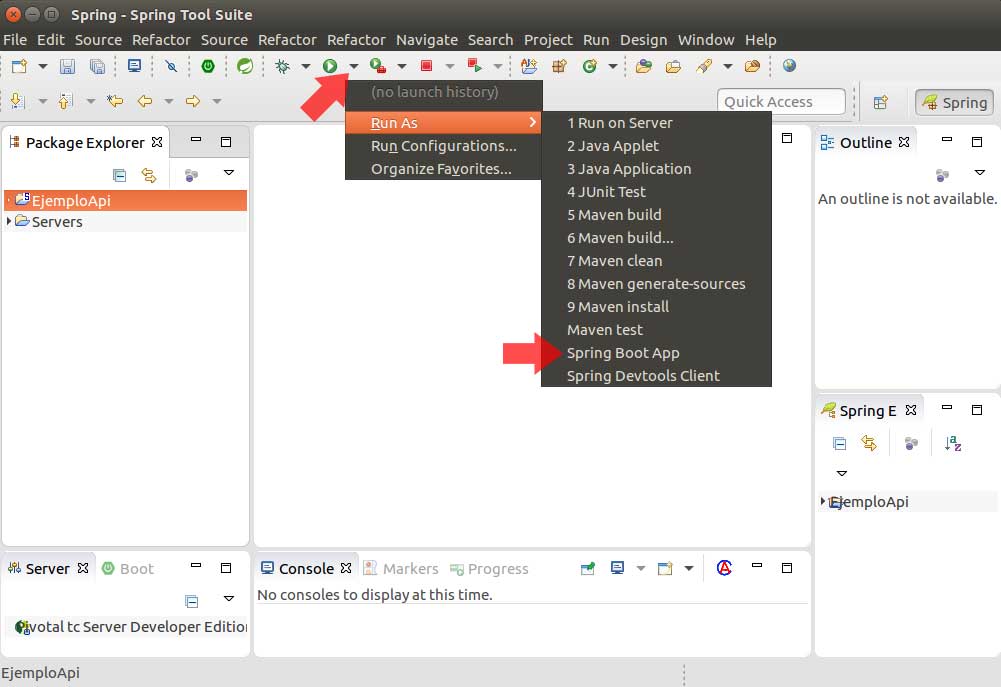Screen dimensions: 1001x687
Task: Minimize the Outline view panel
Action: [947, 139]
